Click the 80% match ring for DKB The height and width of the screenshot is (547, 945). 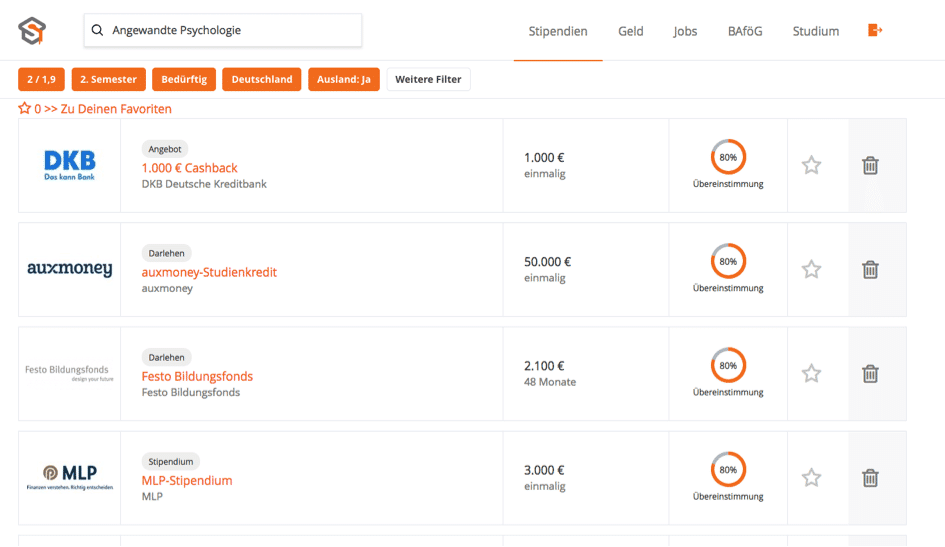[x=728, y=157]
